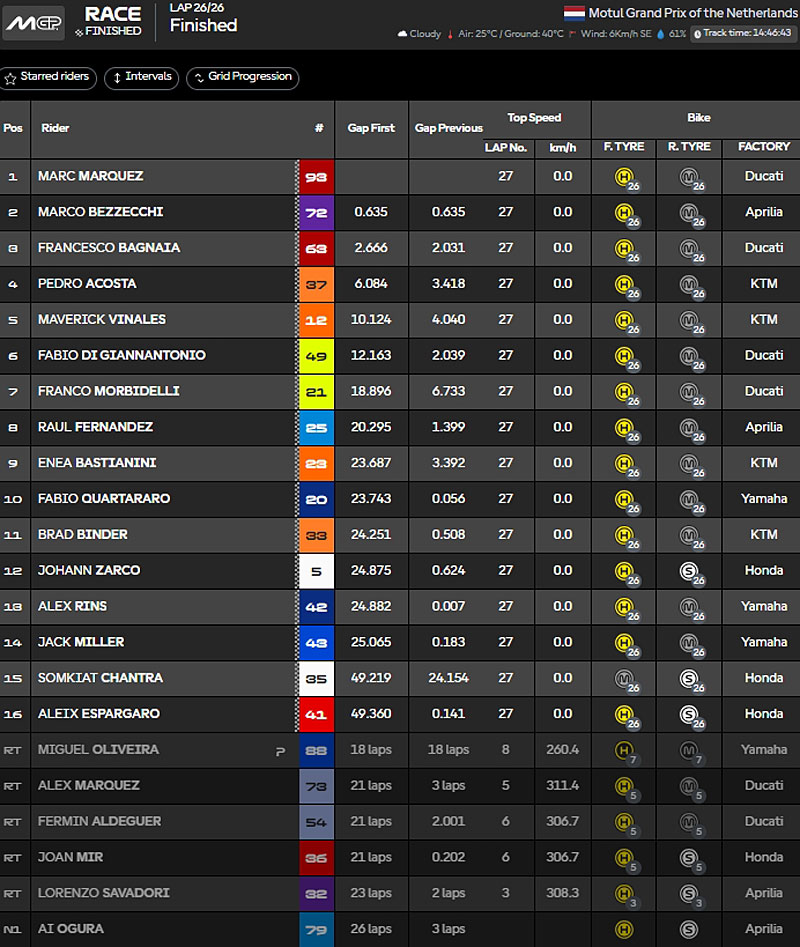The image size is (800, 947).
Task: Toggle the Intervals view
Action: 141,77
